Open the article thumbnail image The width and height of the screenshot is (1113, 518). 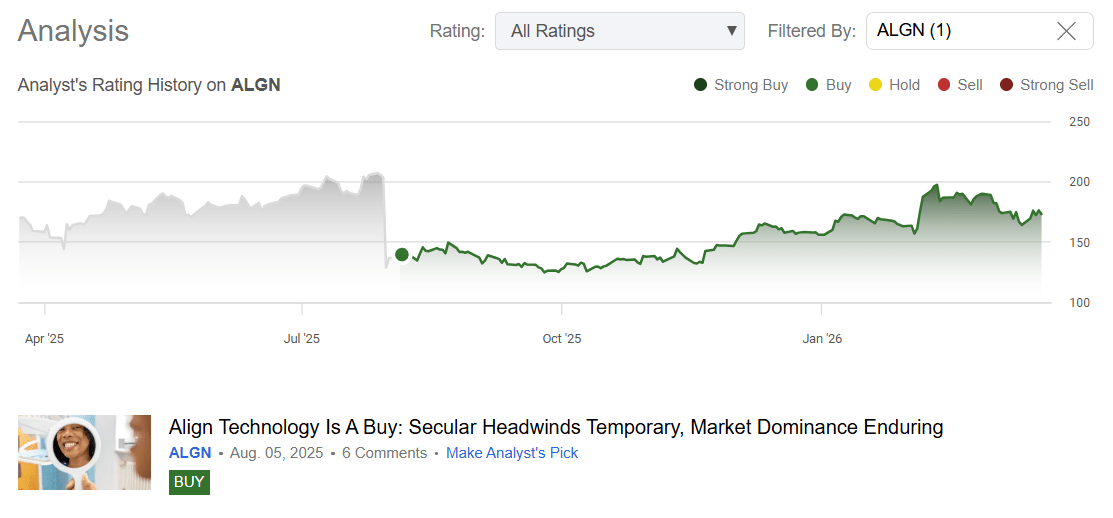pyautogui.click(x=84, y=453)
